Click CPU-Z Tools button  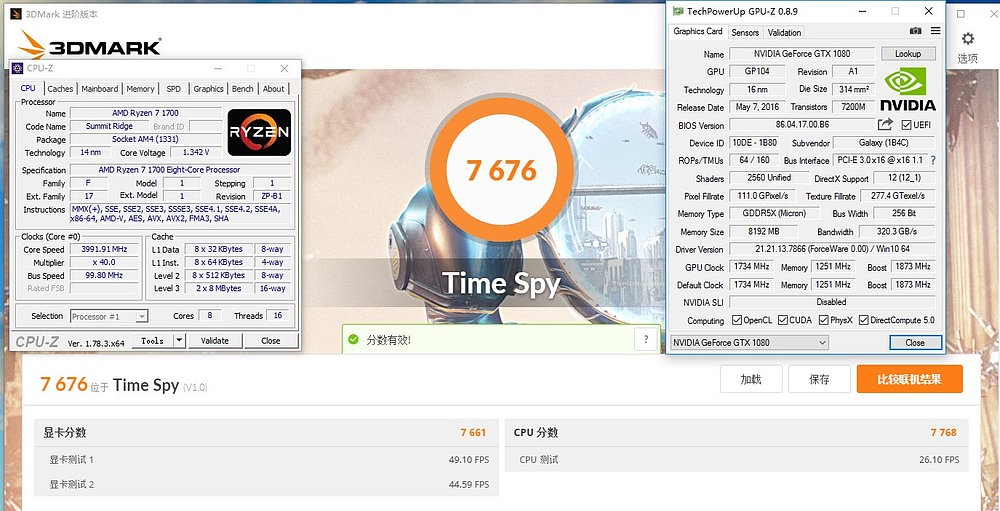152,341
